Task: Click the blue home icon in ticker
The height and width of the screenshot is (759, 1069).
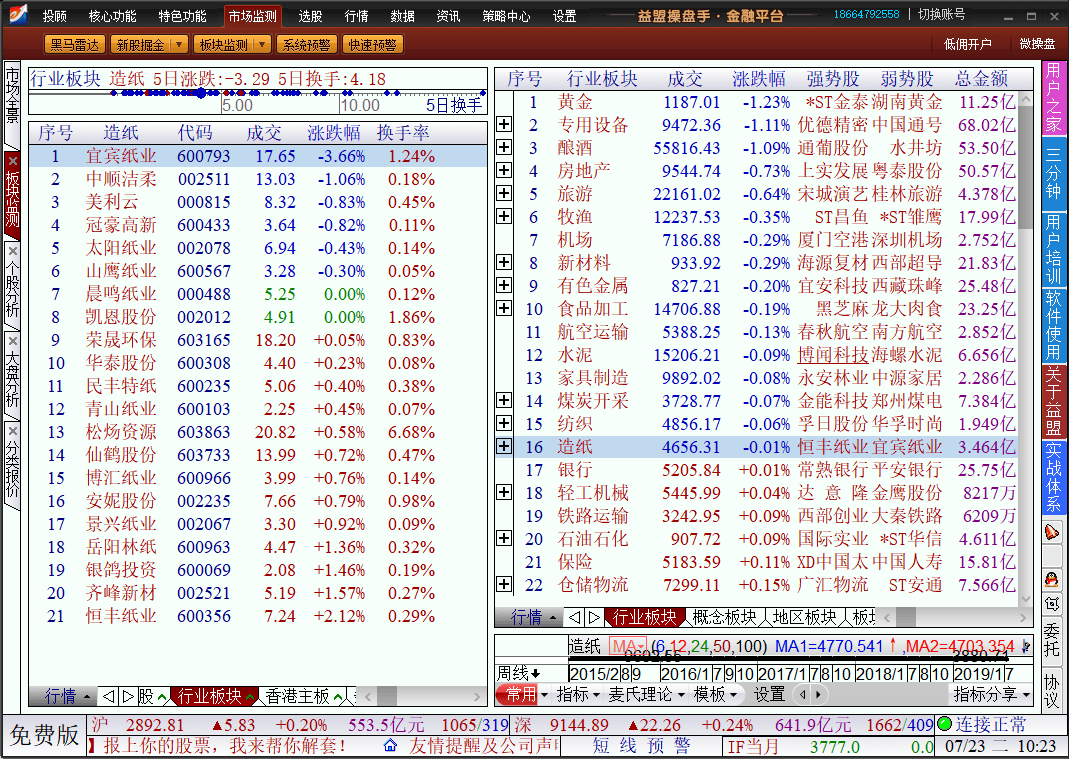Action: point(390,745)
